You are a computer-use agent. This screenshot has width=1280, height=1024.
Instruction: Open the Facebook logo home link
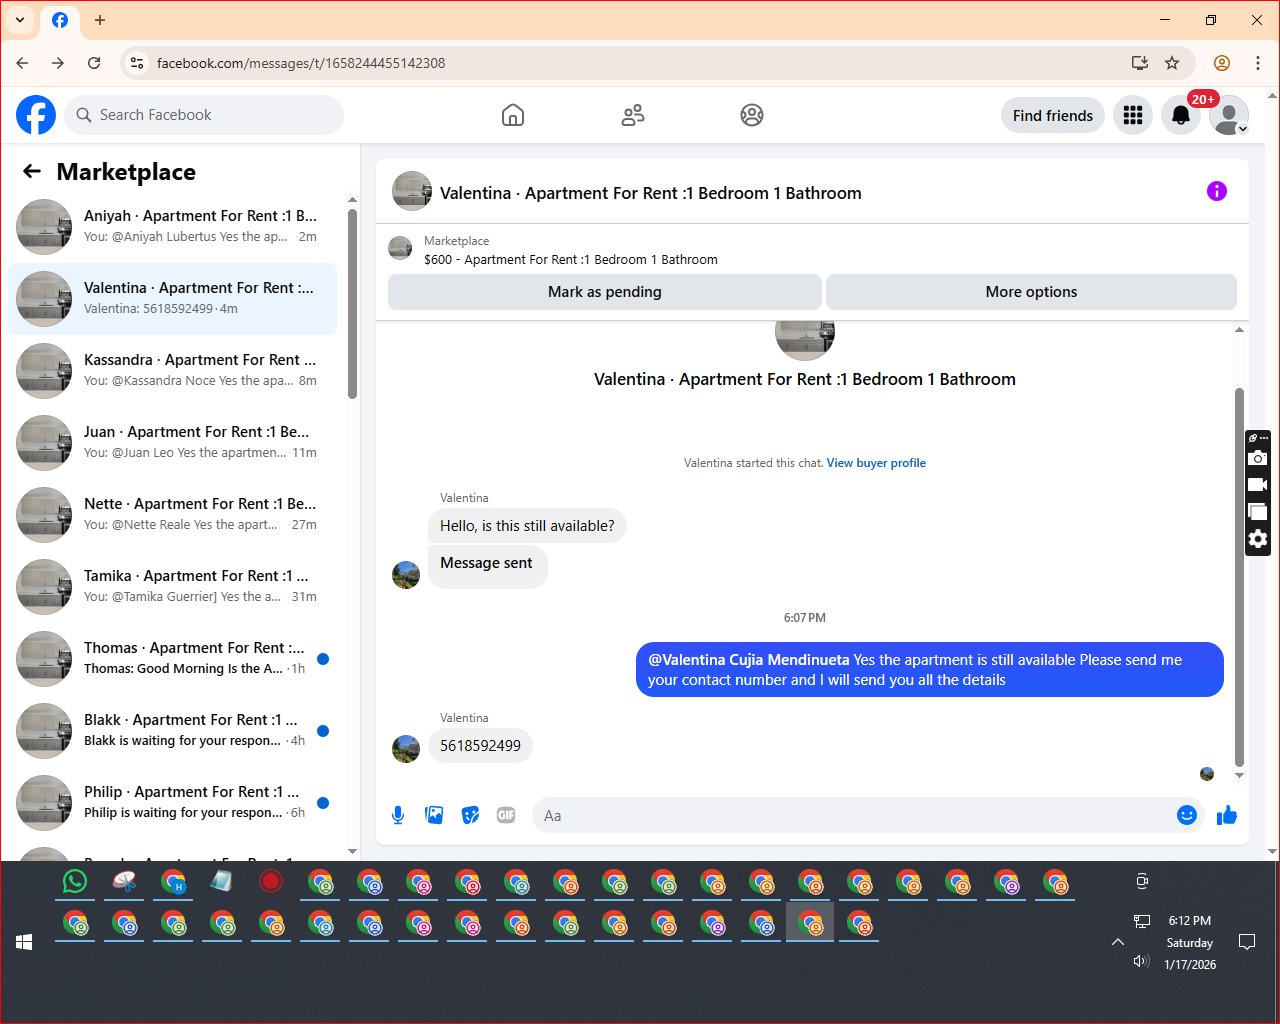[36, 115]
